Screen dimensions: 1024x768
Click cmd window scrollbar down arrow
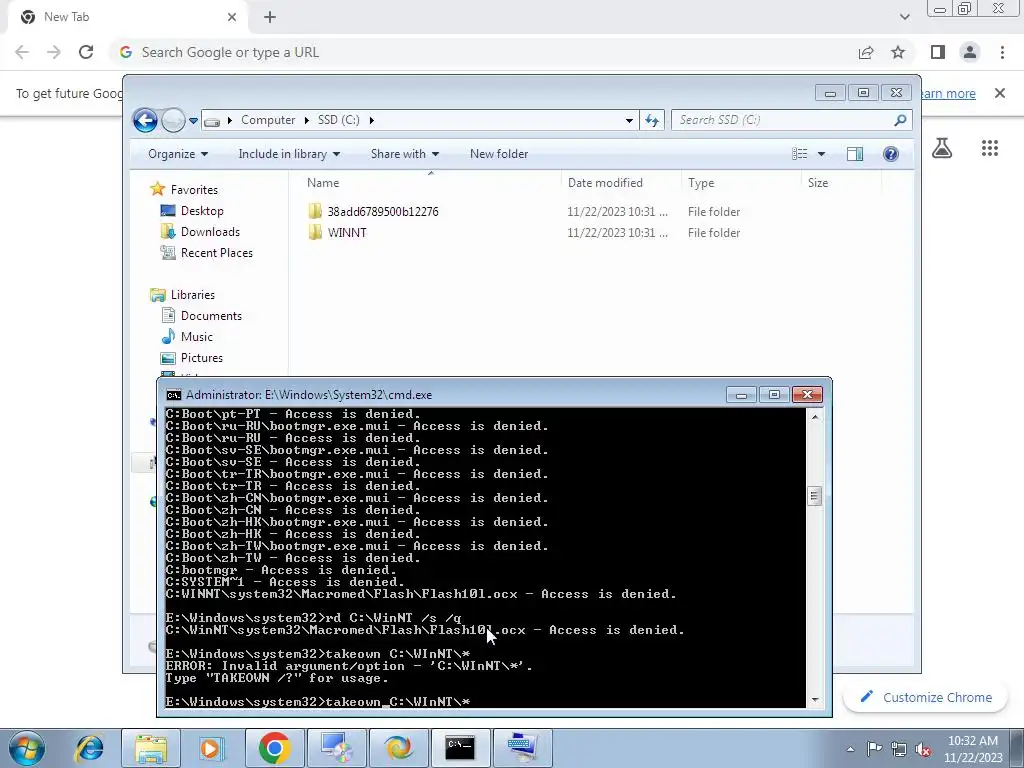point(814,699)
